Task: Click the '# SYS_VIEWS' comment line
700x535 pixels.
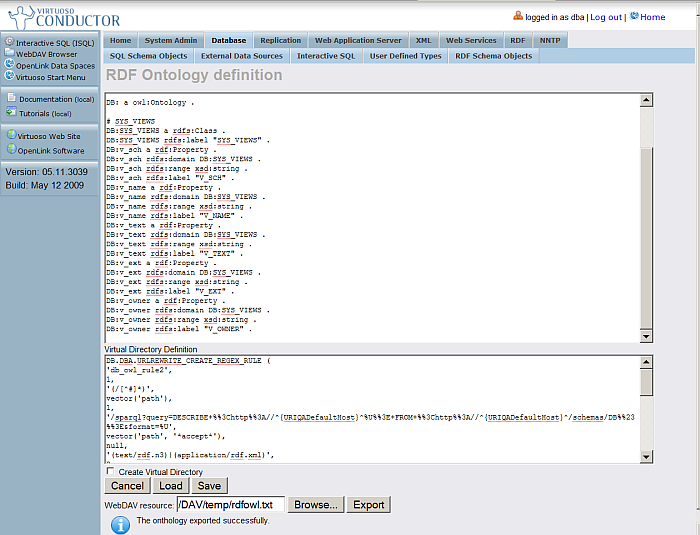Action: 131,121
